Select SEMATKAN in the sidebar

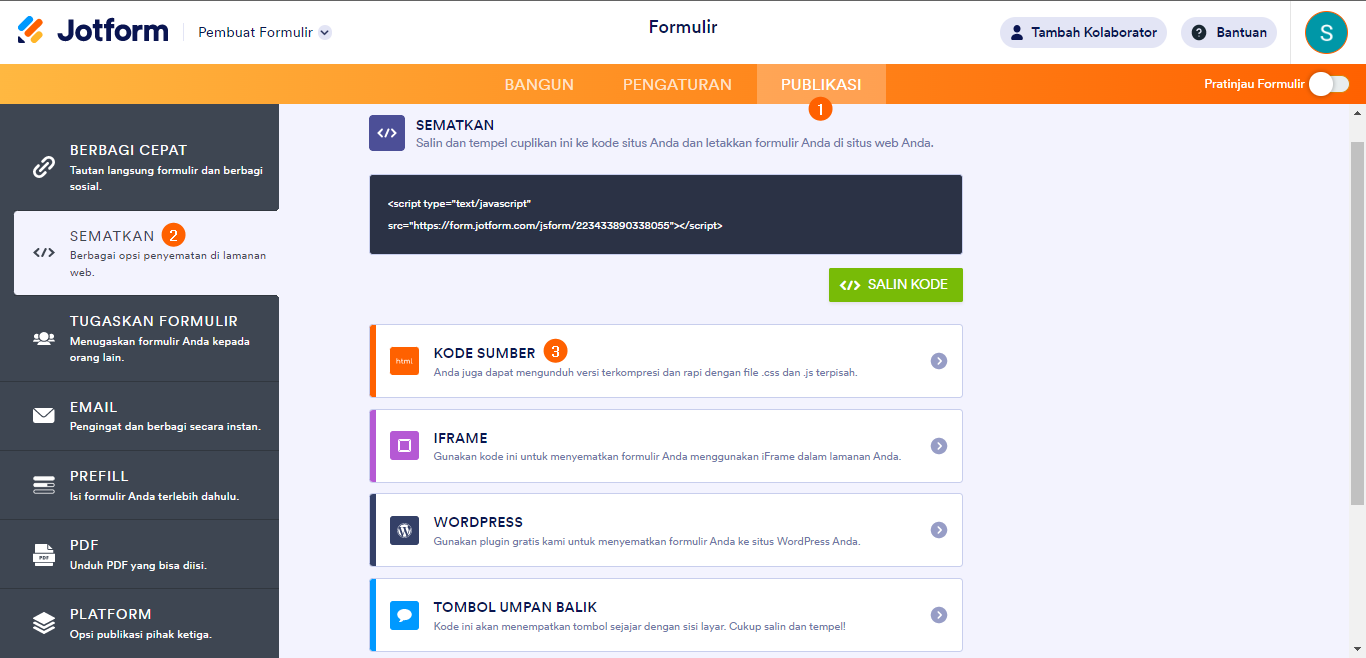coord(146,253)
